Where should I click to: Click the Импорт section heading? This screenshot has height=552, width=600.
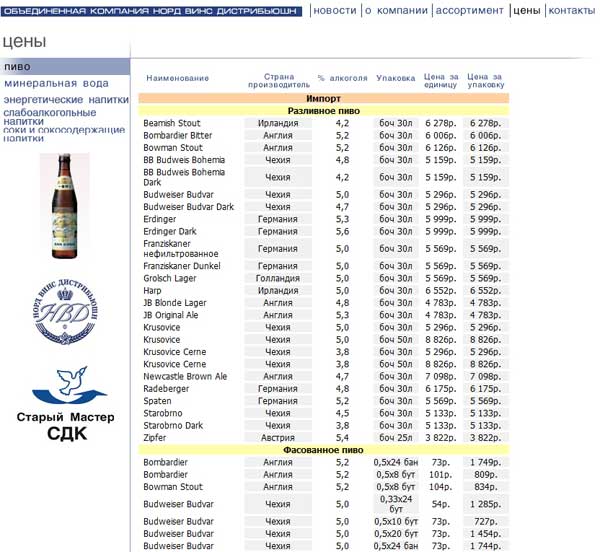pos(323,98)
